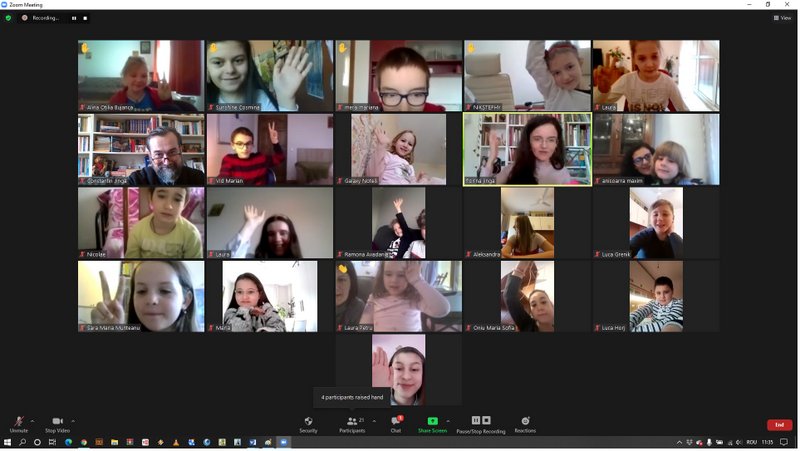The image size is (800, 451).
Task: Expand share options arrow beside Share Screen
Action: pyautogui.click(x=448, y=421)
